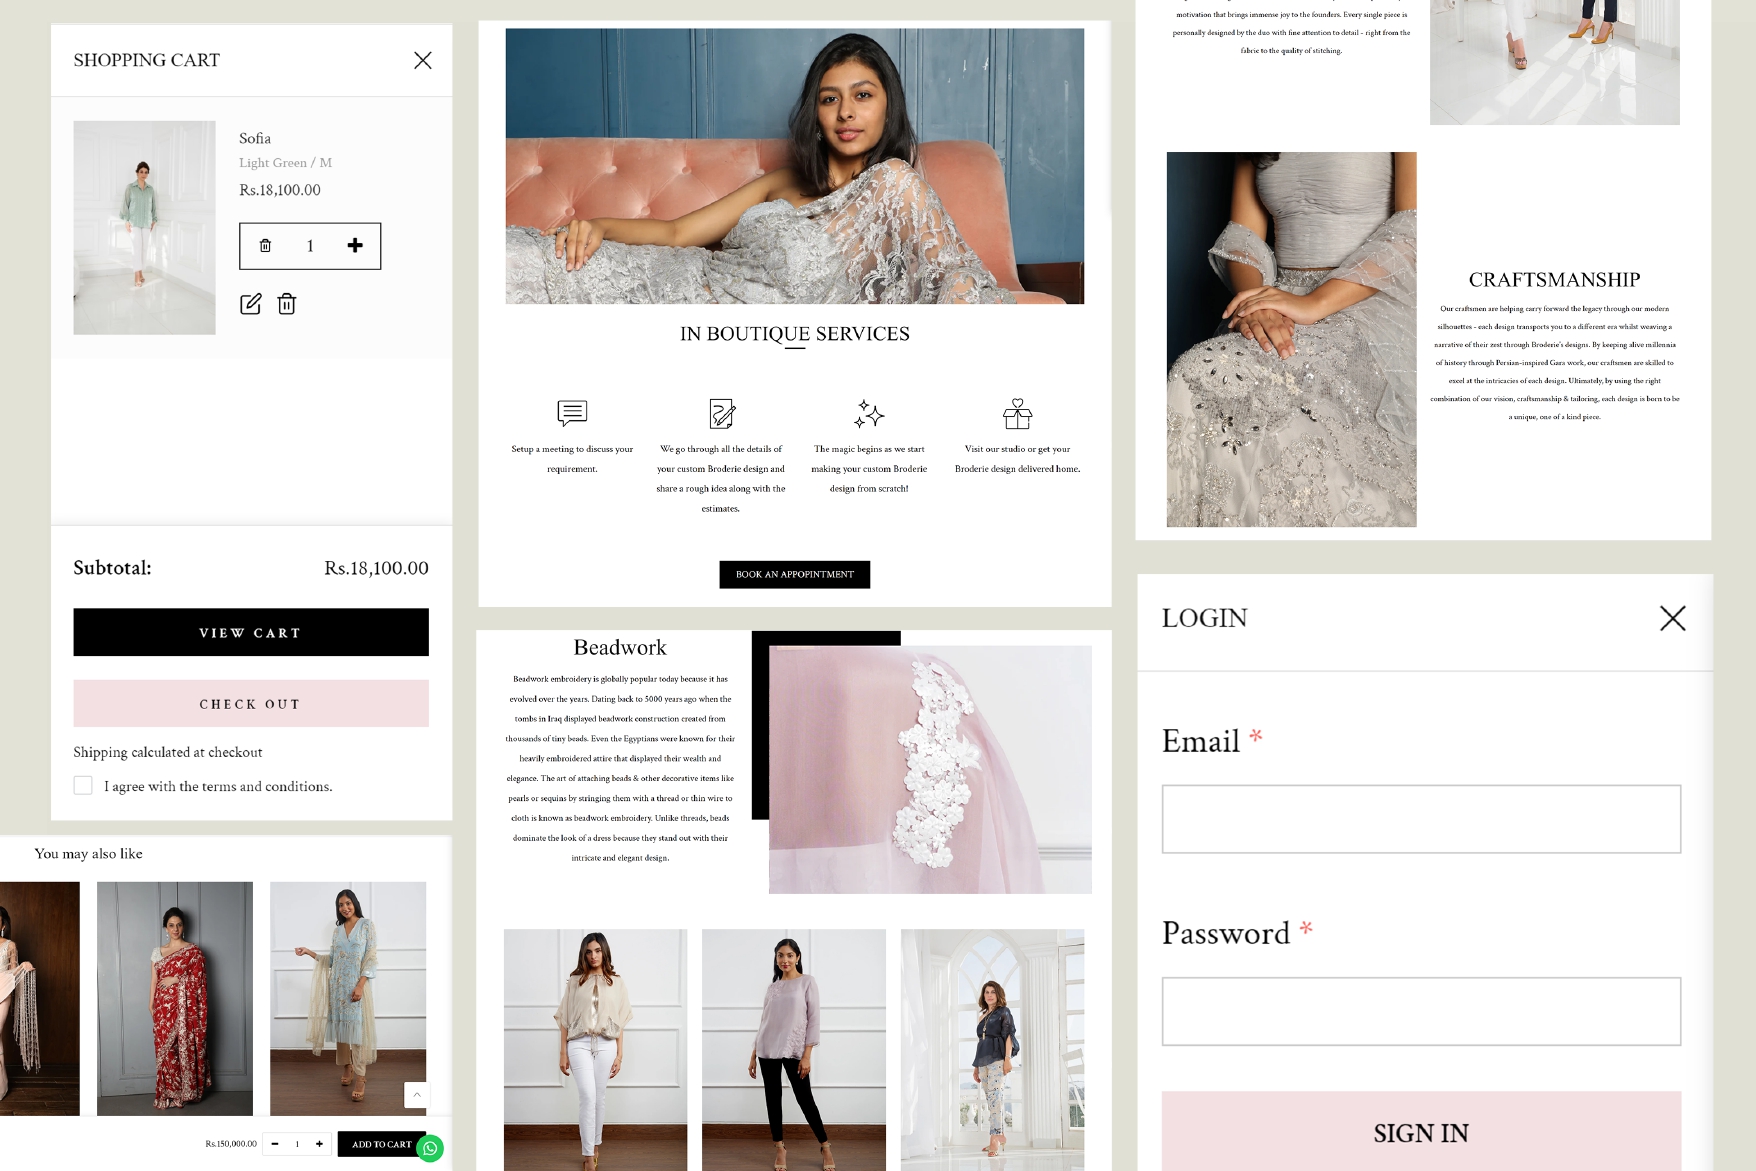The height and width of the screenshot is (1171, 1756).
Task: Click the BOOK AN APPOINTMENT button
Action: (794, 574)
